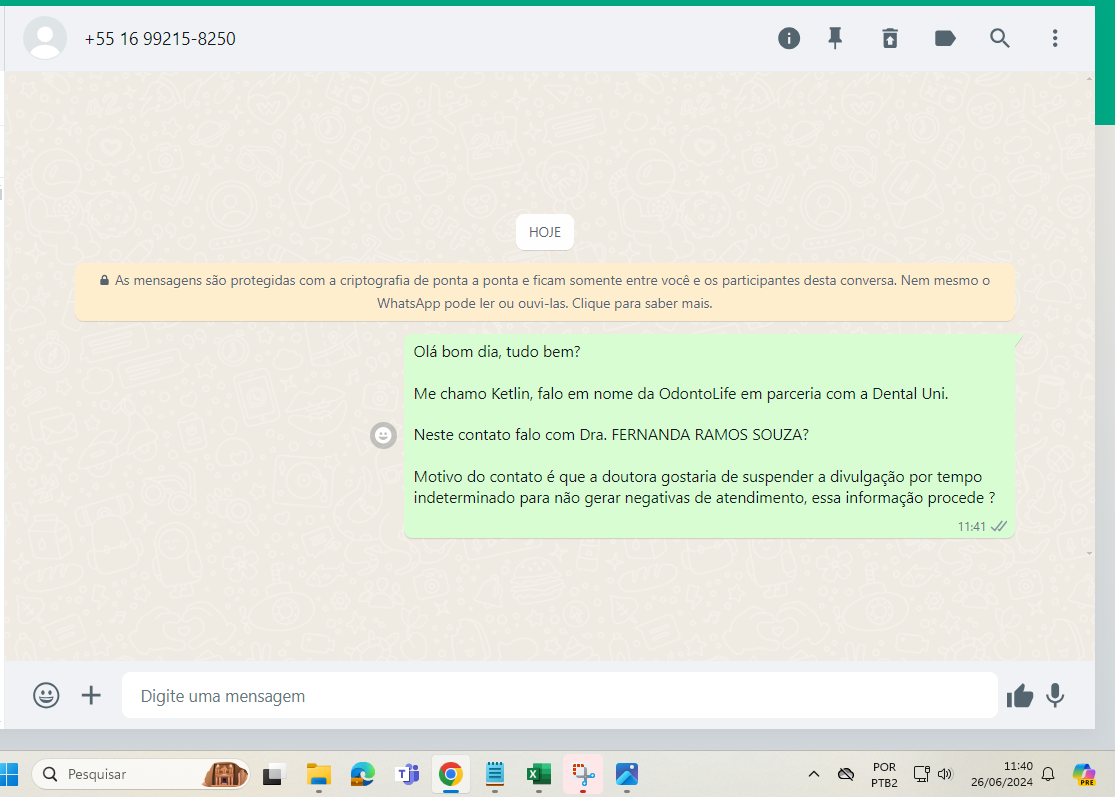Click the double check read receipt icon

pyautogui.click(x=998, y=527)
